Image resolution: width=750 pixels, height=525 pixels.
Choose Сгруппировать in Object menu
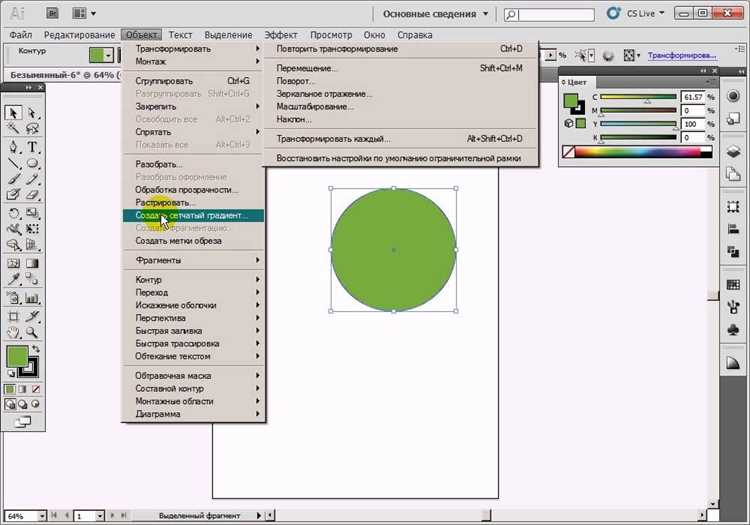tap(194, 81)
